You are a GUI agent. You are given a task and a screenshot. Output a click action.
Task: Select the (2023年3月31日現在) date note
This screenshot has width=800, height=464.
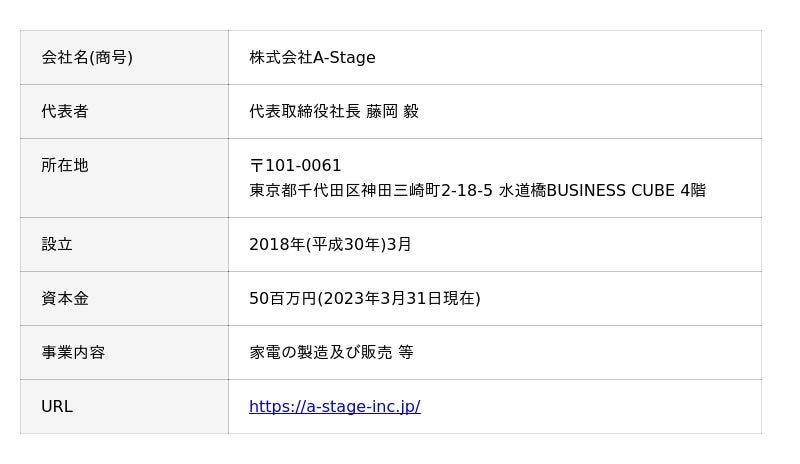click(x=399, y=298)
